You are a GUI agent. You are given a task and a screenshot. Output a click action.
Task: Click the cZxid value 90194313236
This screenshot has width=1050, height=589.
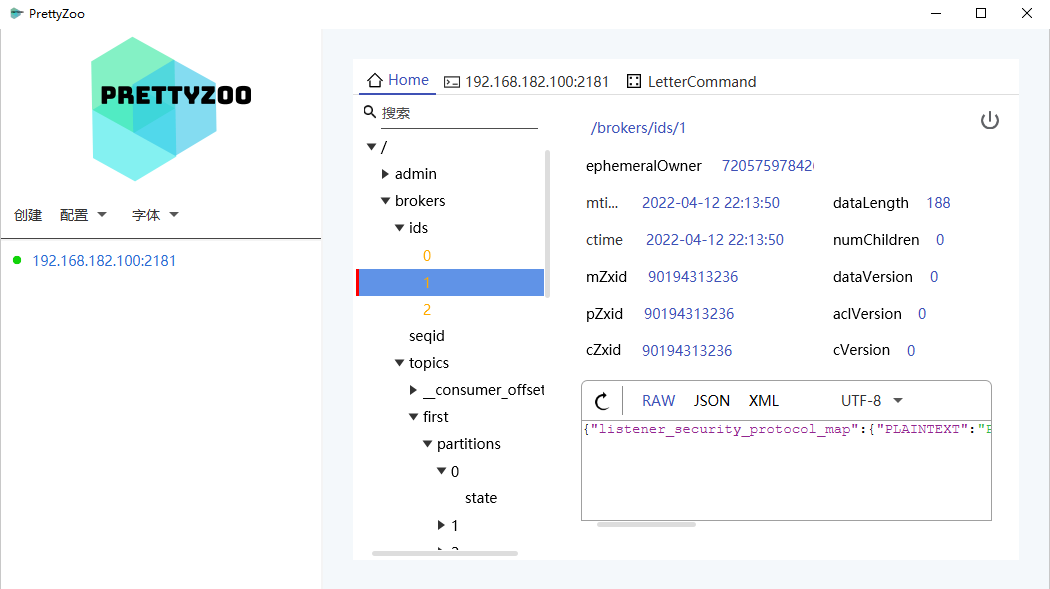[x=686, y=351]
